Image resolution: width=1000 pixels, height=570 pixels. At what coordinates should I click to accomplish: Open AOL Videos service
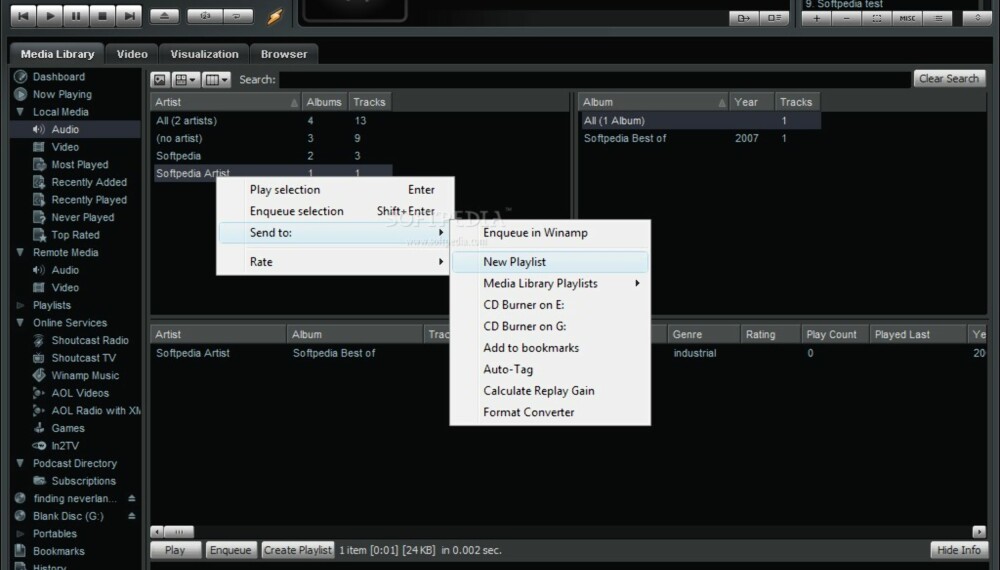[x=80, y=393]
